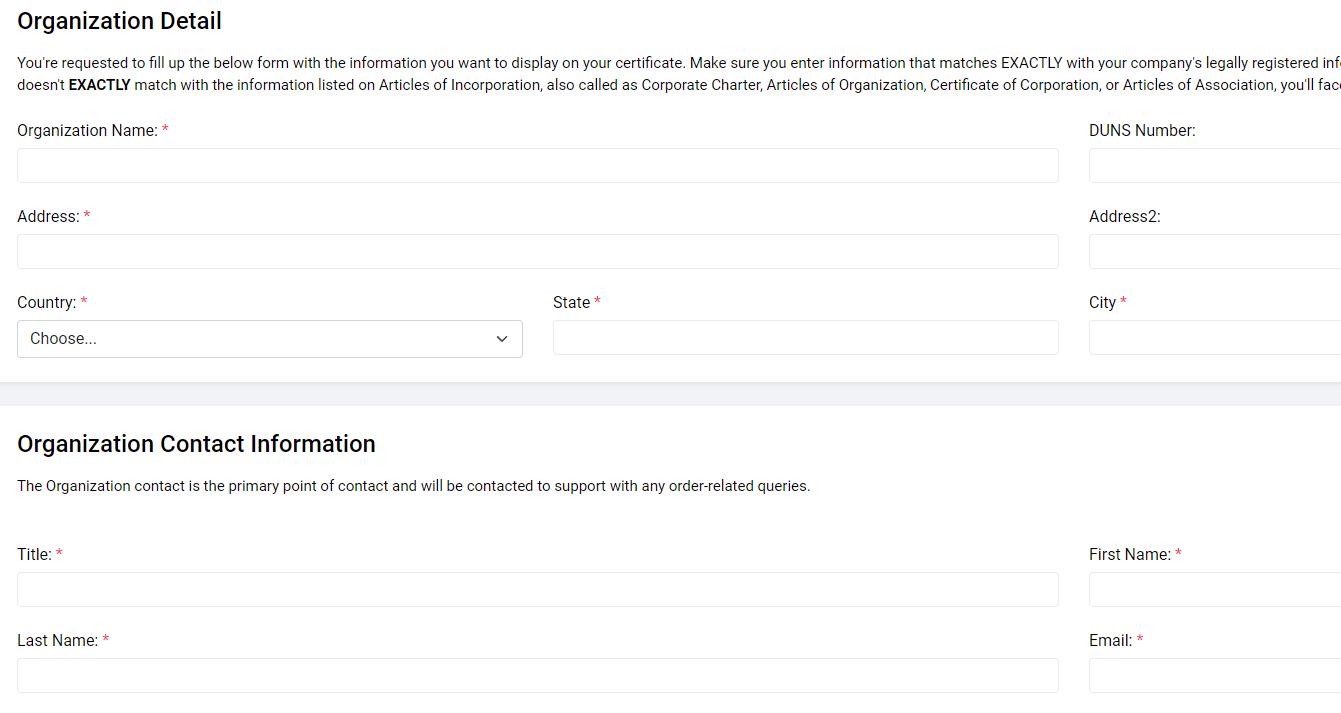
Task: Click the Country field label
Action: (45, 301)
